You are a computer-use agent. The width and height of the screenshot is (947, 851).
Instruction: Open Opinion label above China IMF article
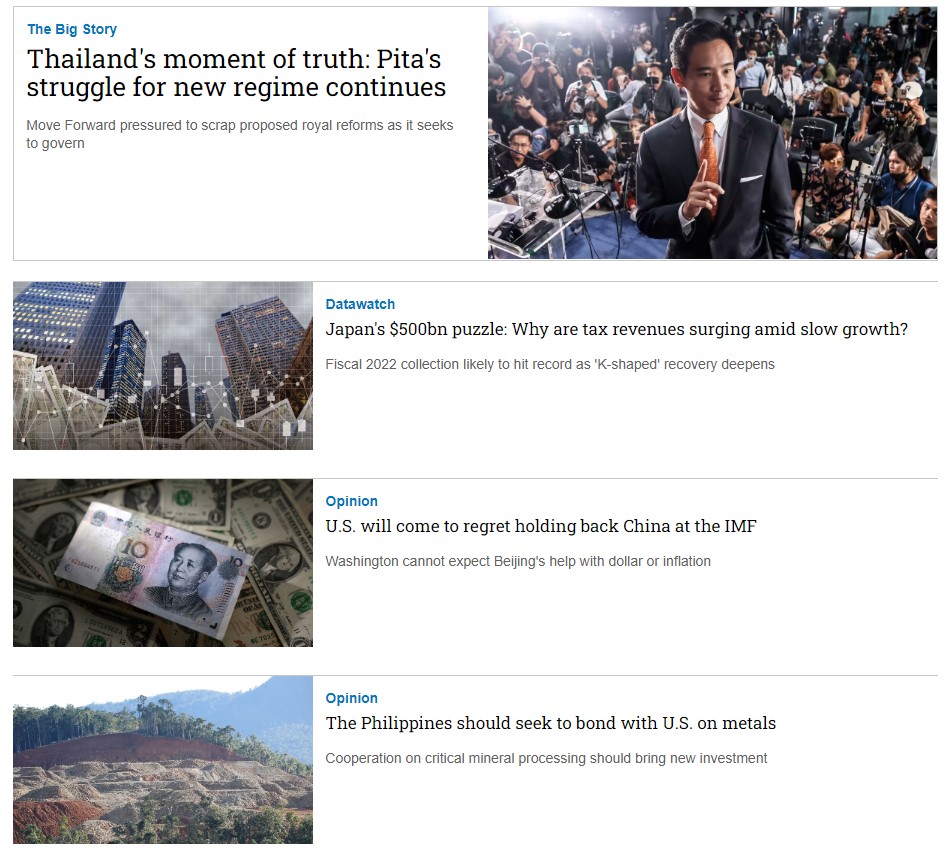click(x=352, y=501)
